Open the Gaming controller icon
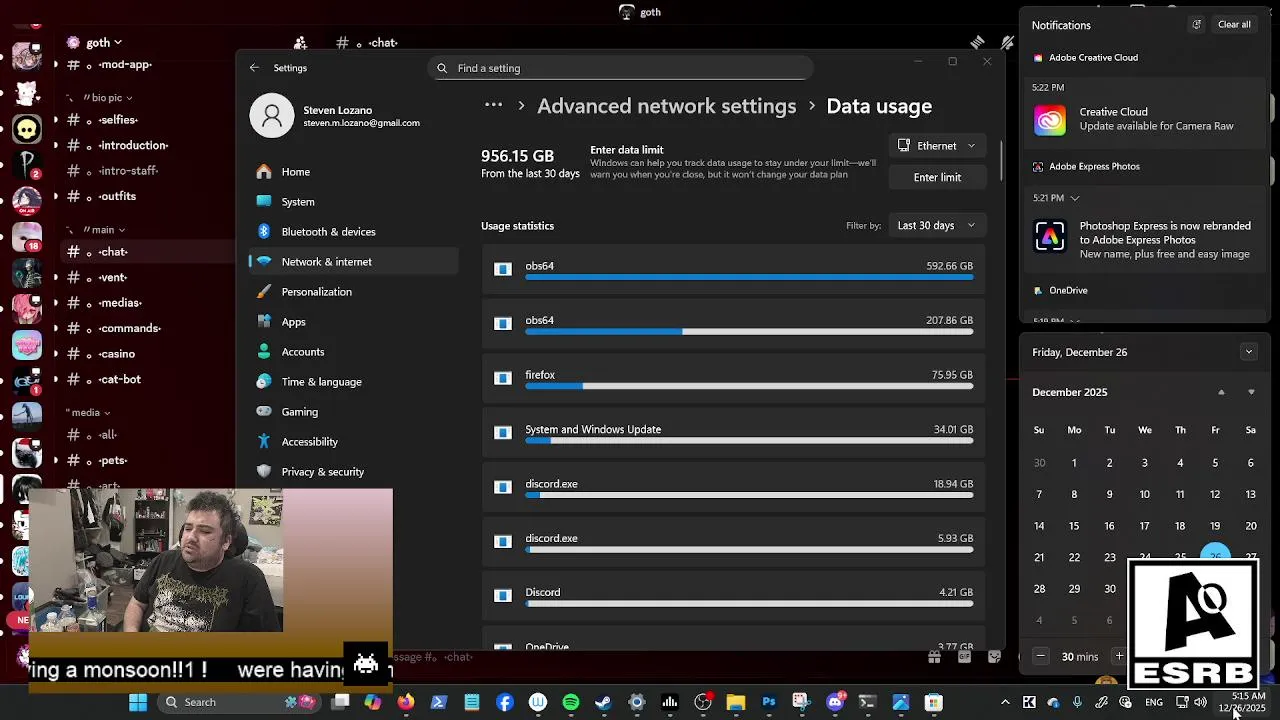Viewport: 1280px width, 720px height. 263,412
